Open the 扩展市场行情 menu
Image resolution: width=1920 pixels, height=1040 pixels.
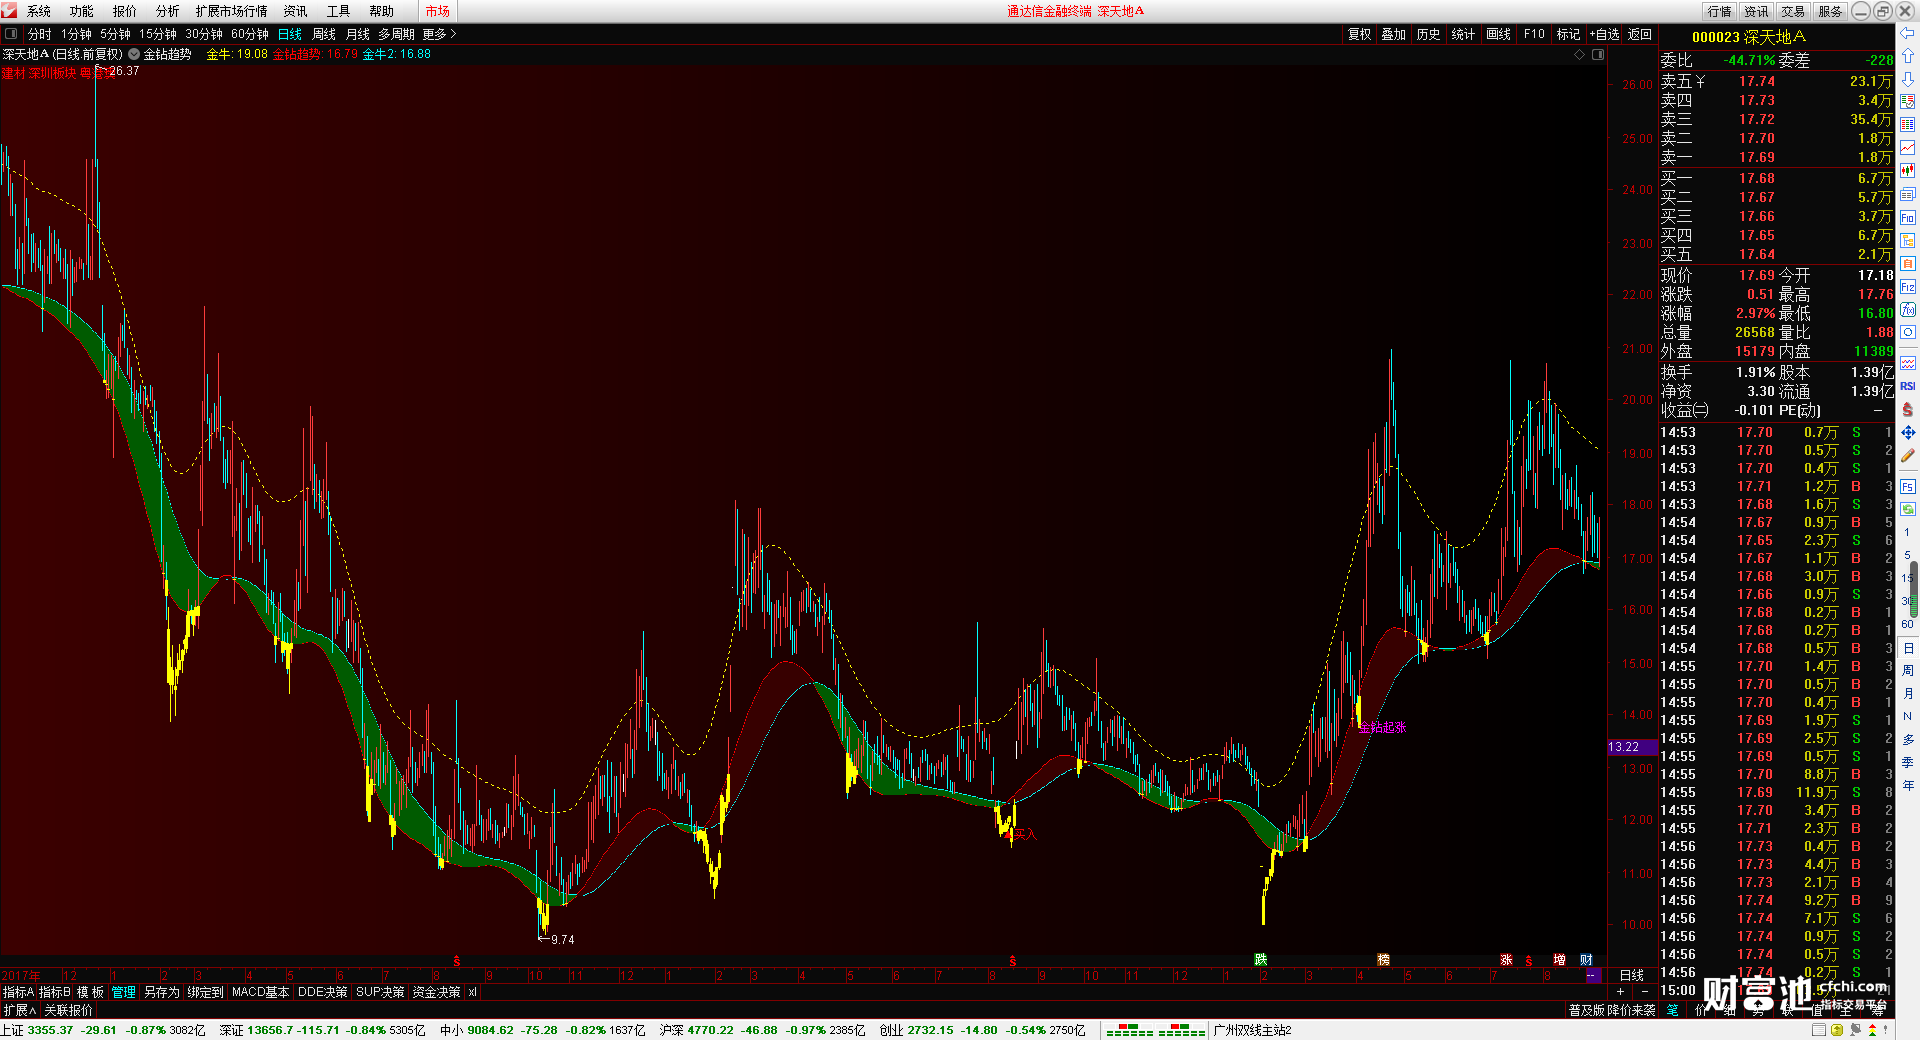tap(232, 11)
